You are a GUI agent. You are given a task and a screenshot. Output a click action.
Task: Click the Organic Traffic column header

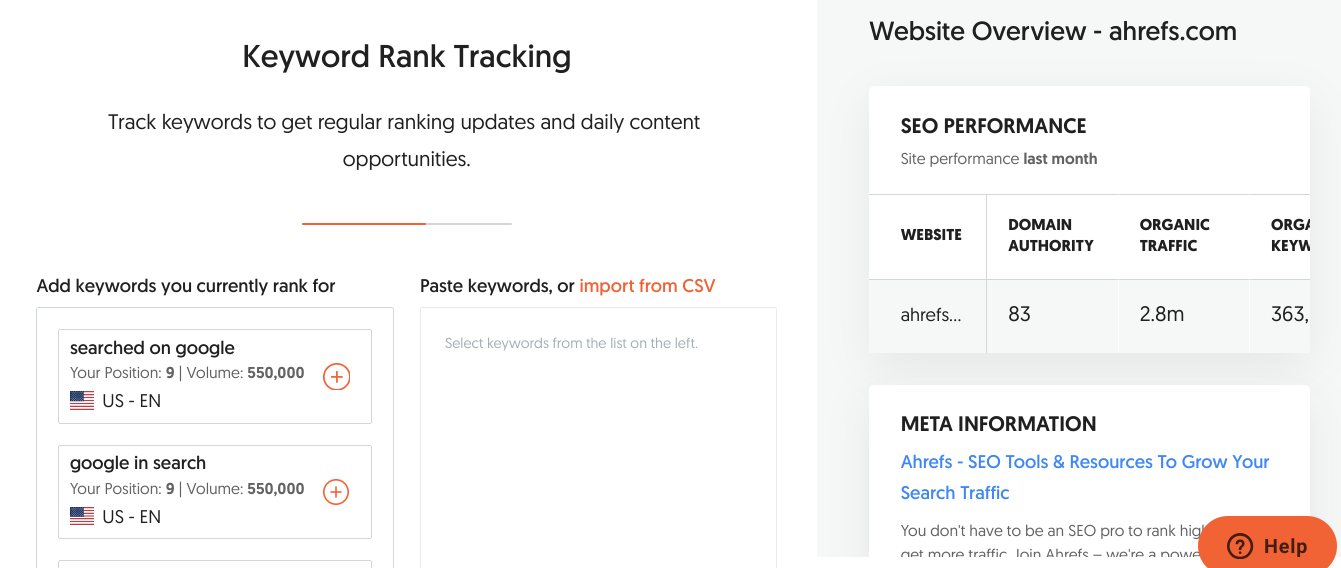tap(1175, 235)
